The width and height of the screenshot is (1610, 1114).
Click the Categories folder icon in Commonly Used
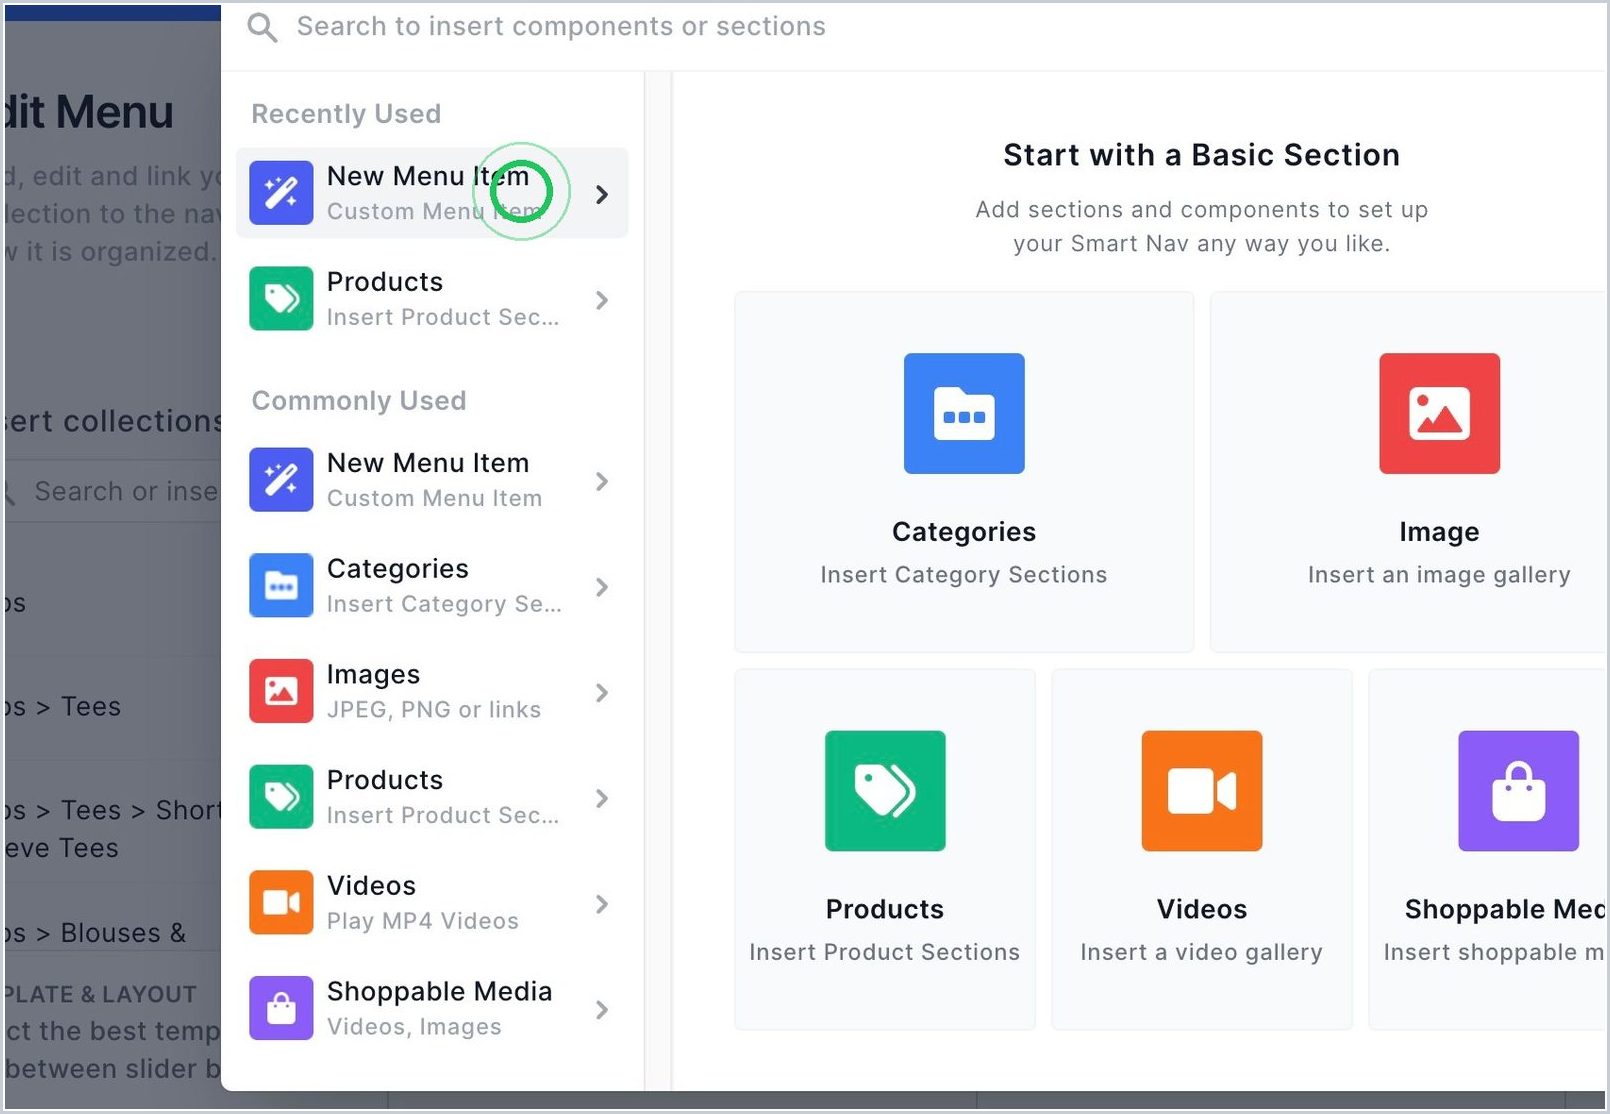tap(281, 586)
